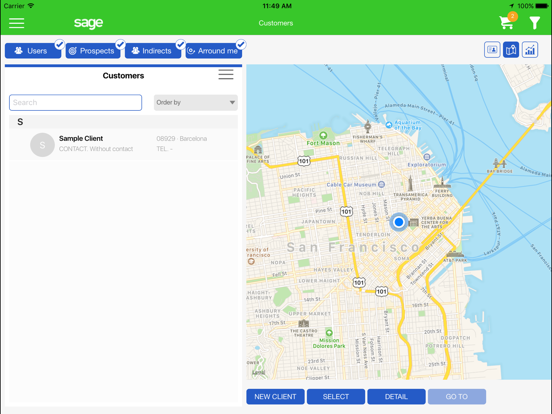Open the Customers list options menu

click(226, 75)
